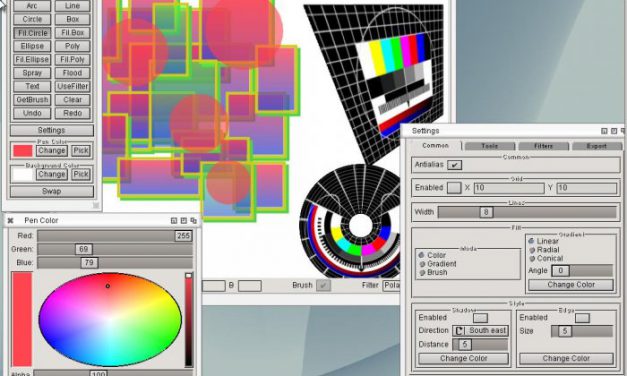Click the Green slider in Pen Color
The width and height of the screenshot is (627, 376).
(115, 249)
